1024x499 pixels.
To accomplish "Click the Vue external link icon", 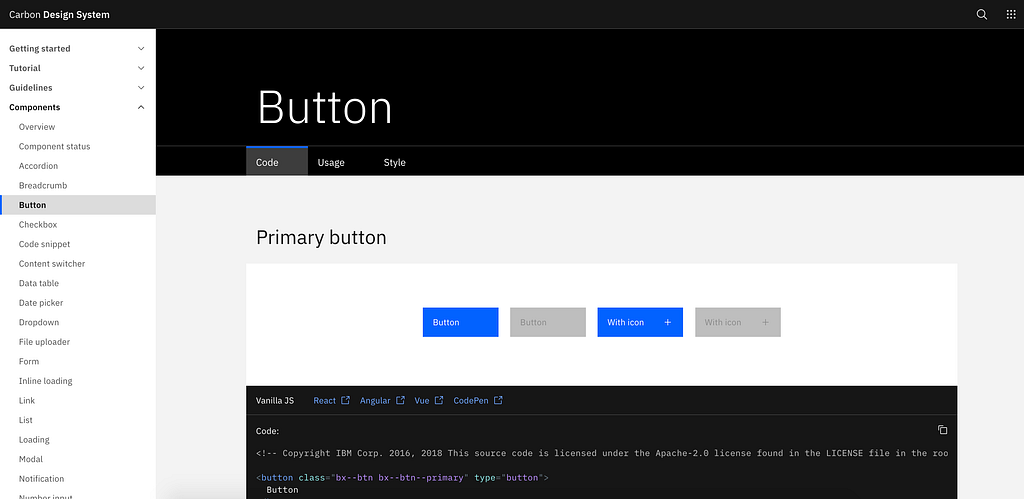I will tap(439, 400).
